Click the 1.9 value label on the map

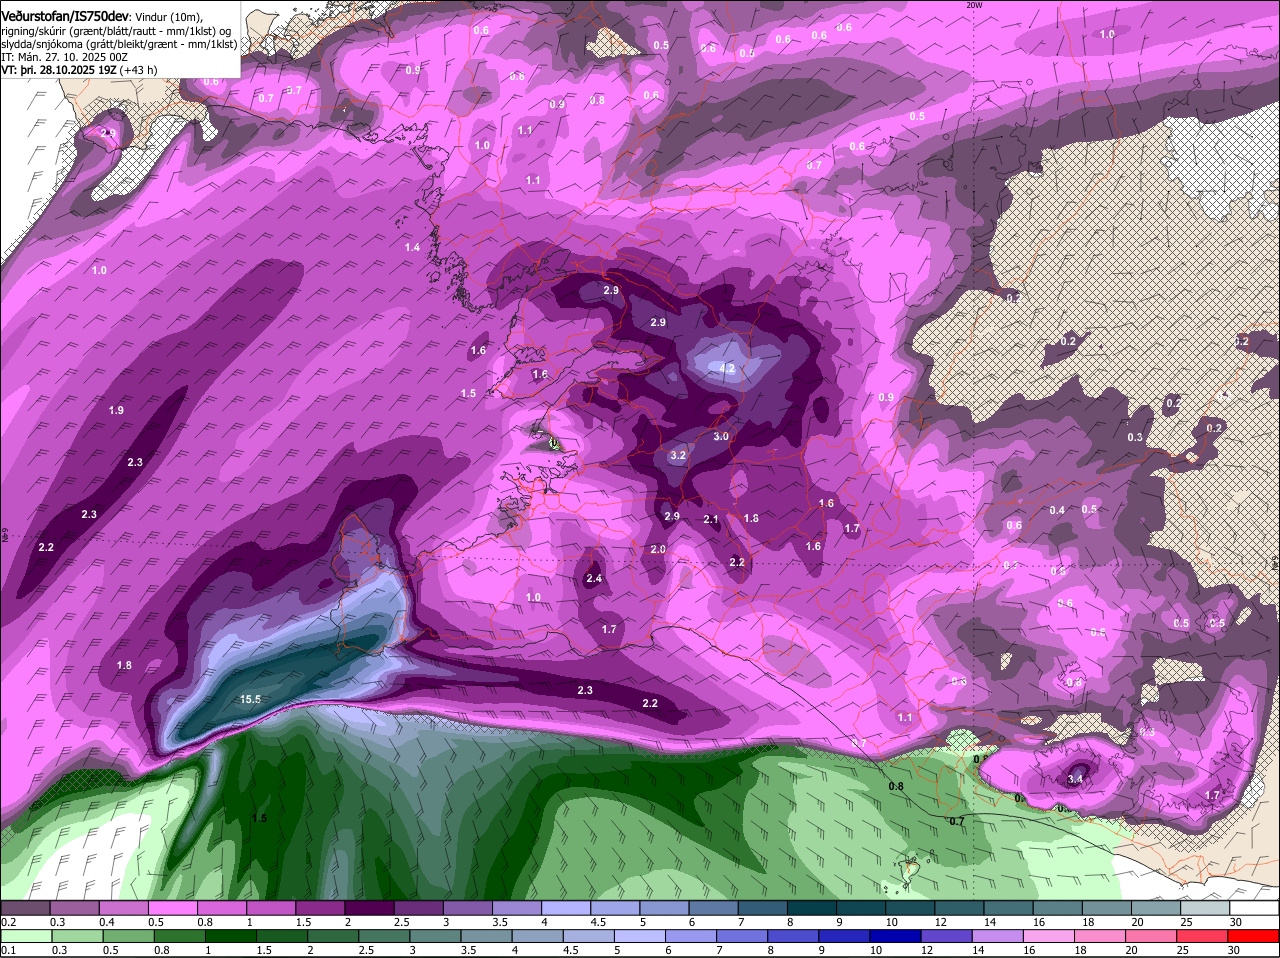(x=116, y=410)
